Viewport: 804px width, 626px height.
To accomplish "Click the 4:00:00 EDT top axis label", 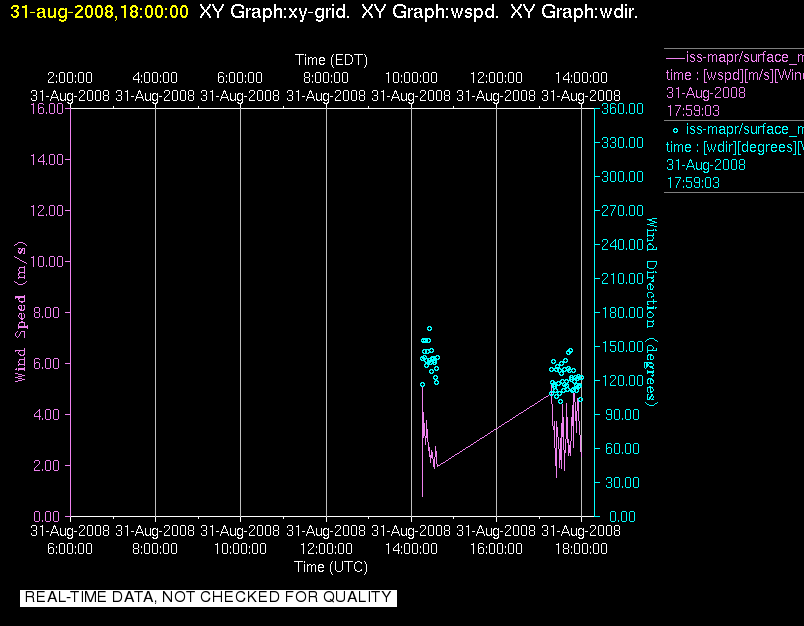I will 155,78.
